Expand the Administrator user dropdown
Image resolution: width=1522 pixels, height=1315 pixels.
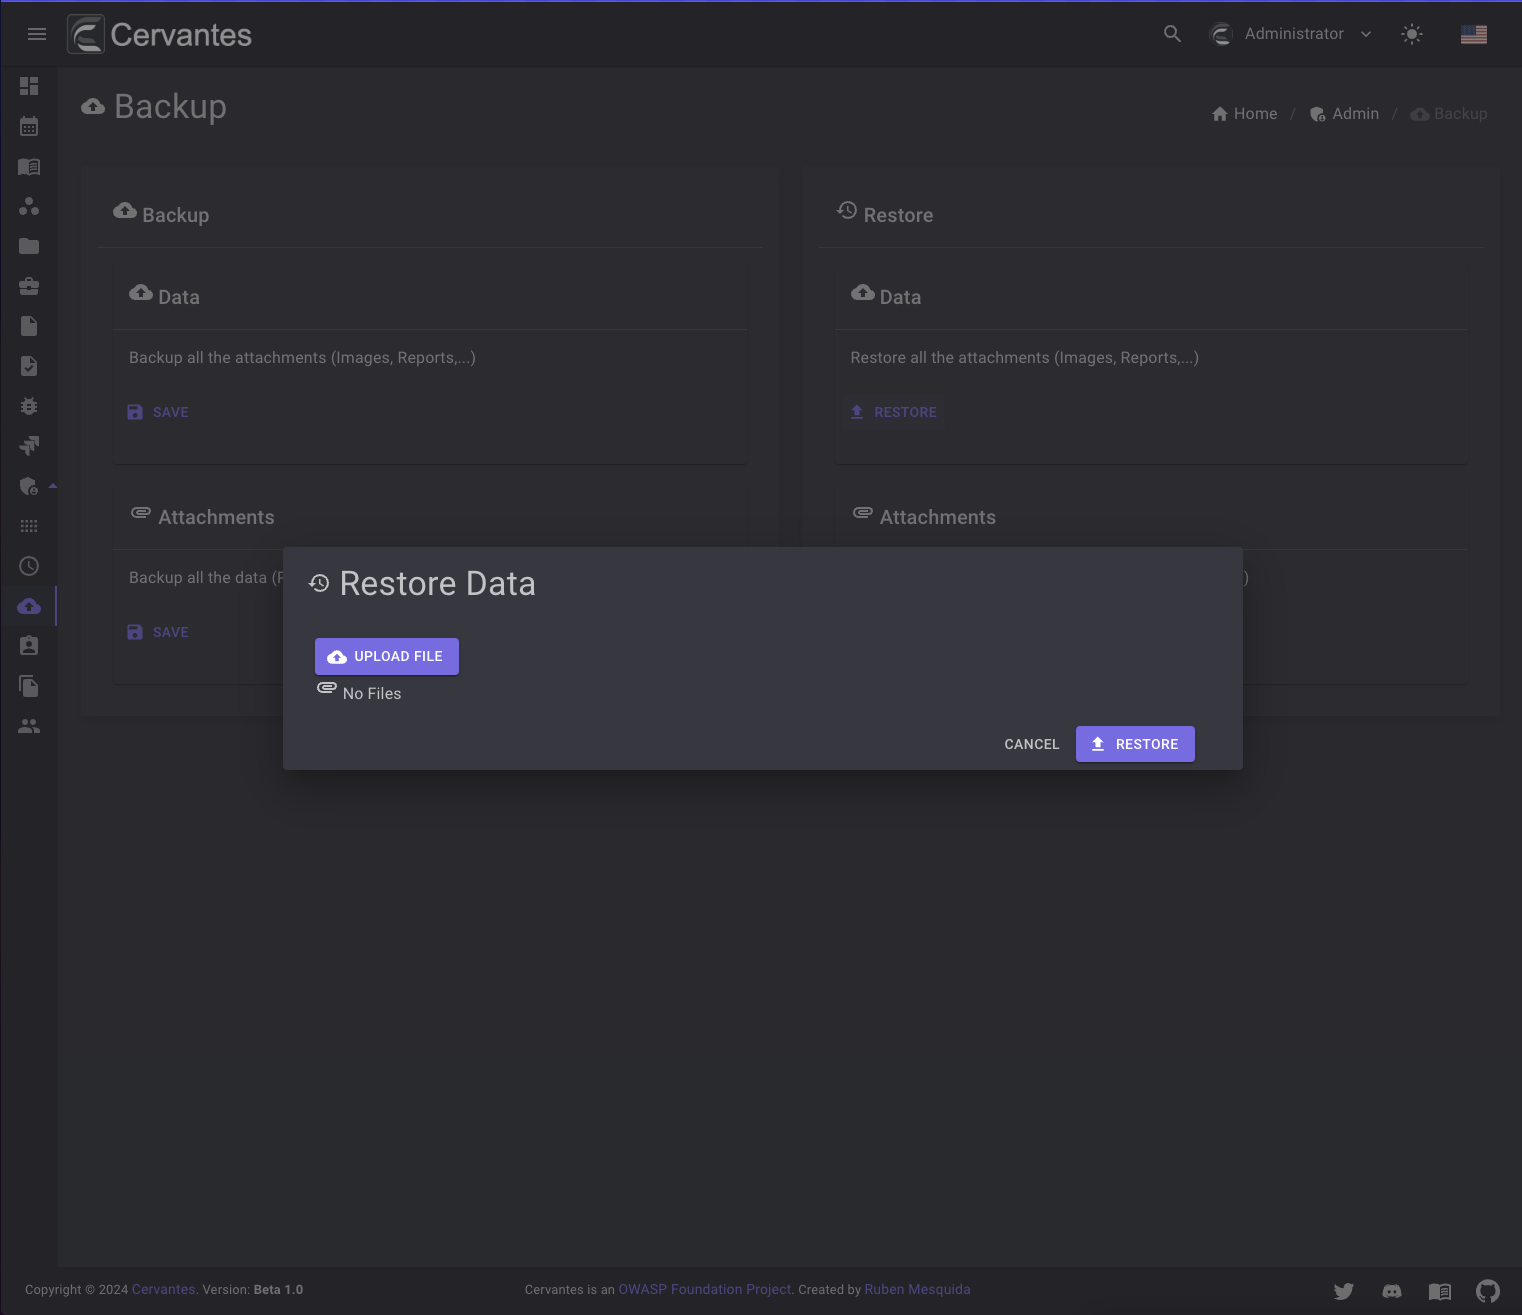pyautogui.click(x=1291, y=34)
